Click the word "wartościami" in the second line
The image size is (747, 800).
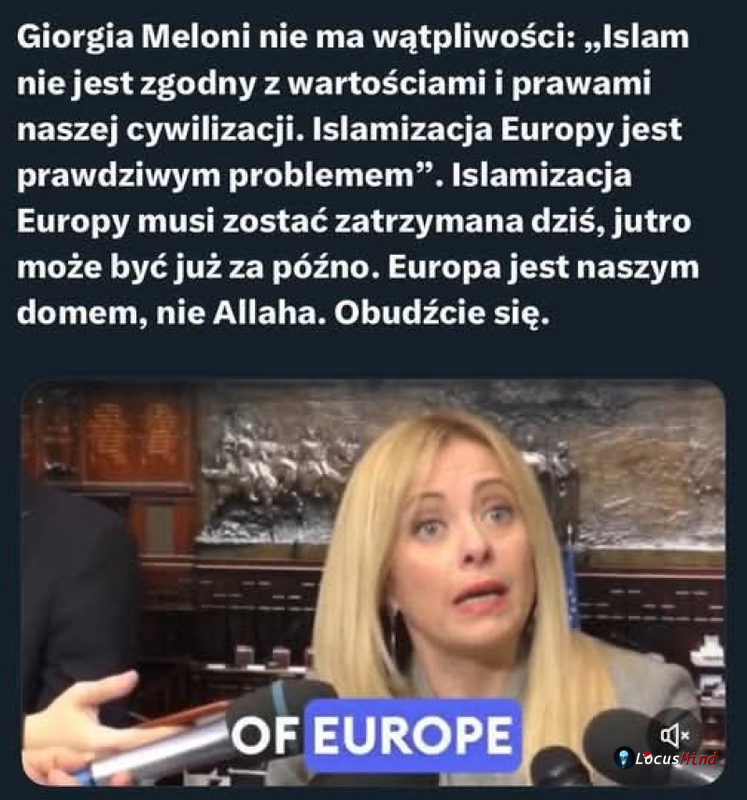point(388,84)
